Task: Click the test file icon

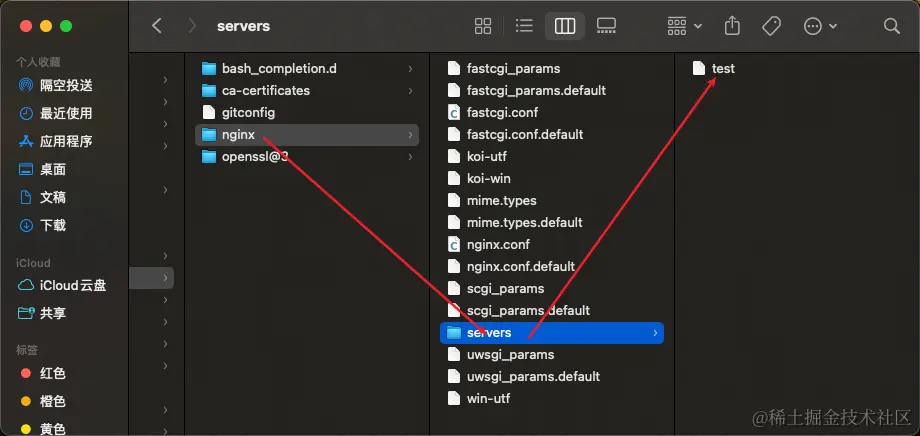Action: click(x=698, y=69)
